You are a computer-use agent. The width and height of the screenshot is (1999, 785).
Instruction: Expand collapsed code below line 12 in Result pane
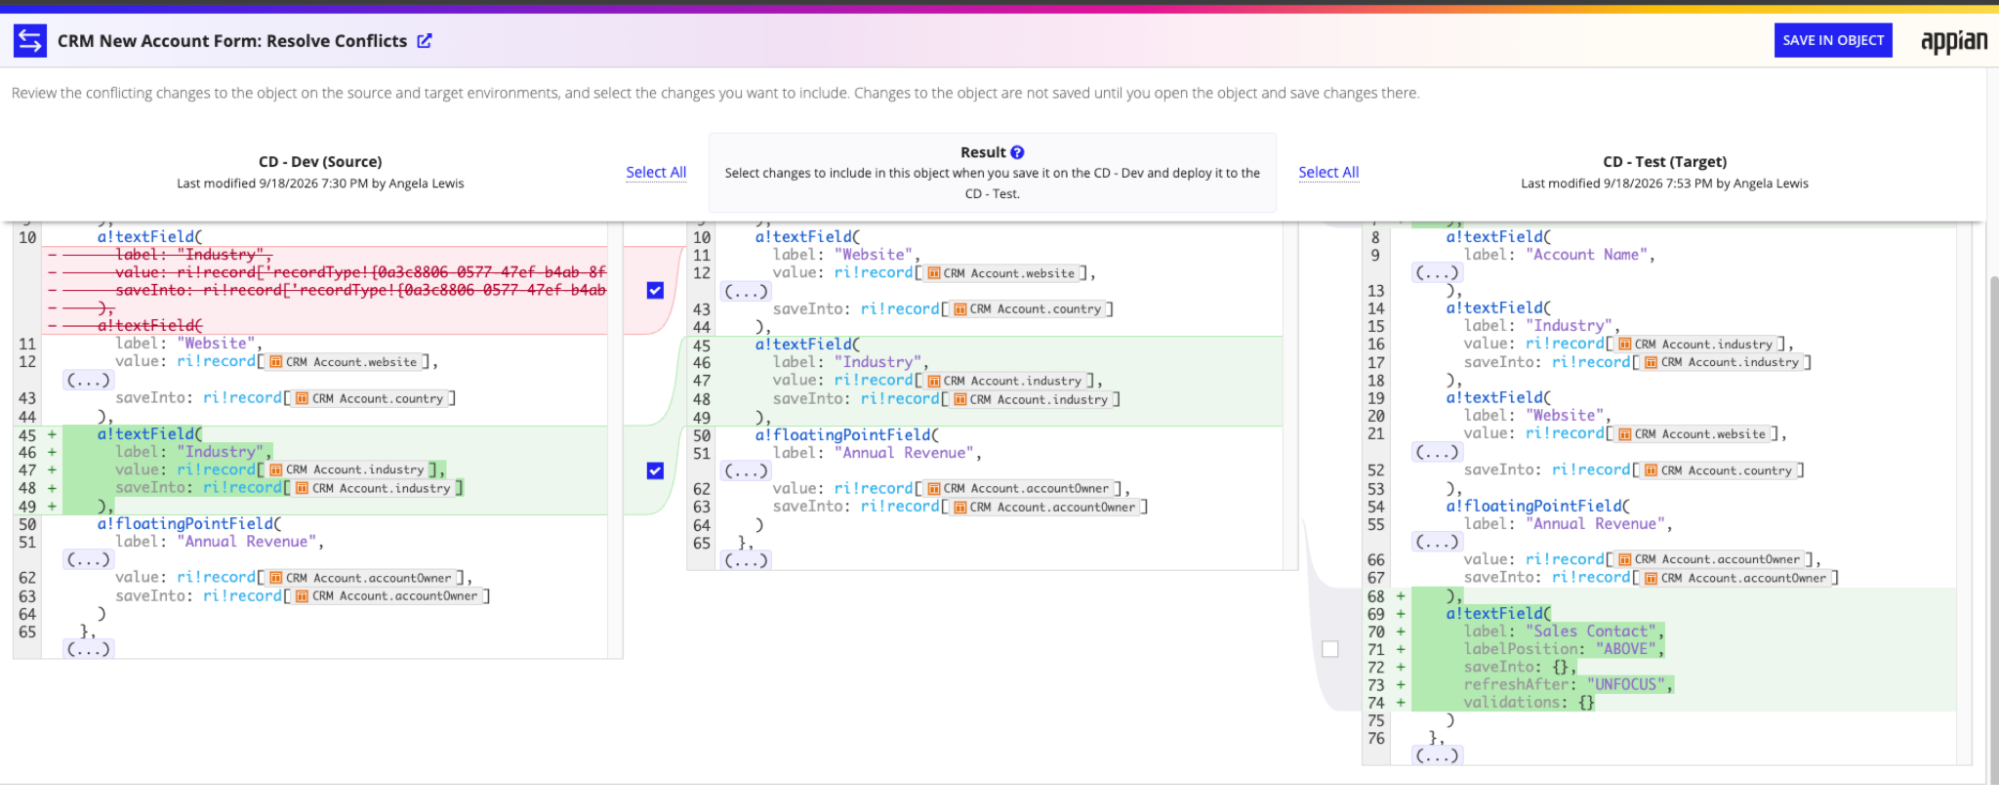[746, 291]
